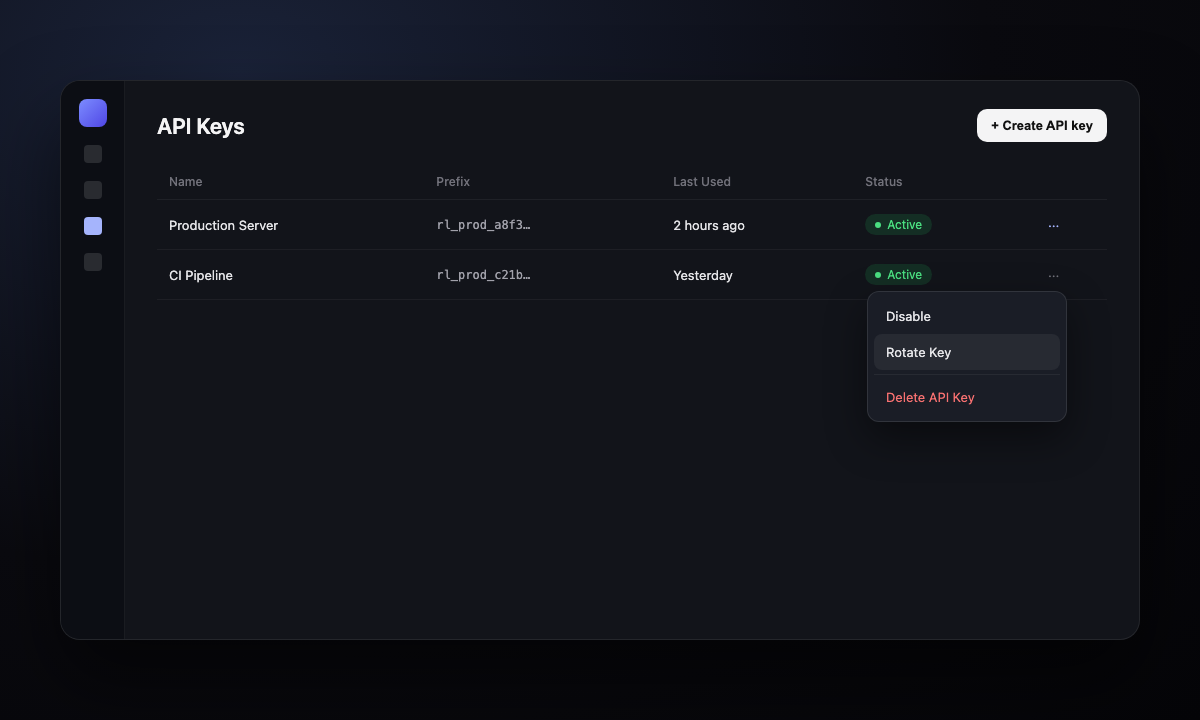Choose Delete API Key option
This screenshot has height=720, width=1200.
click(966, 397)
